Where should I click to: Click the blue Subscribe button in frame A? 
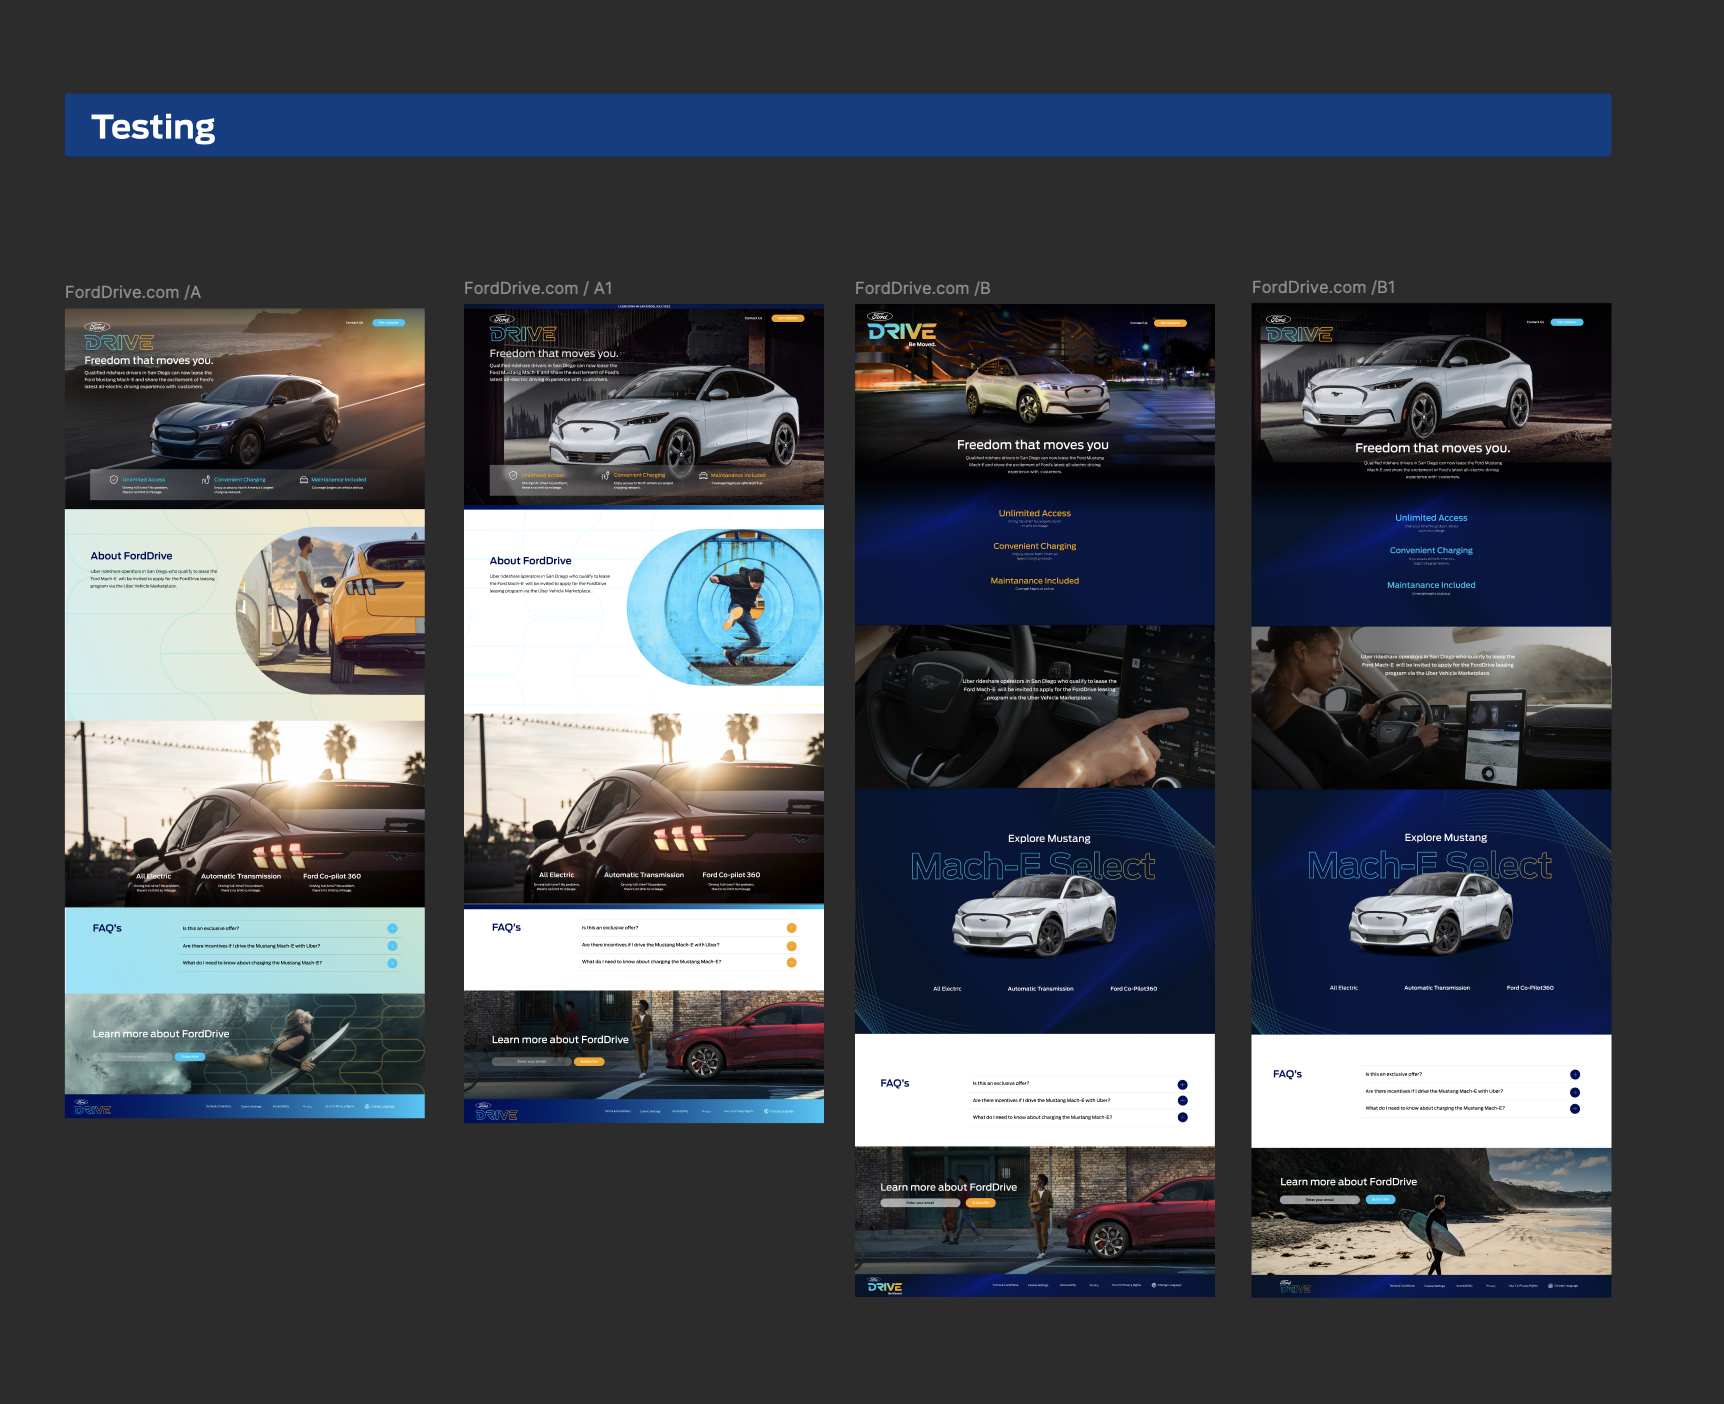(x=189, y=1056)
